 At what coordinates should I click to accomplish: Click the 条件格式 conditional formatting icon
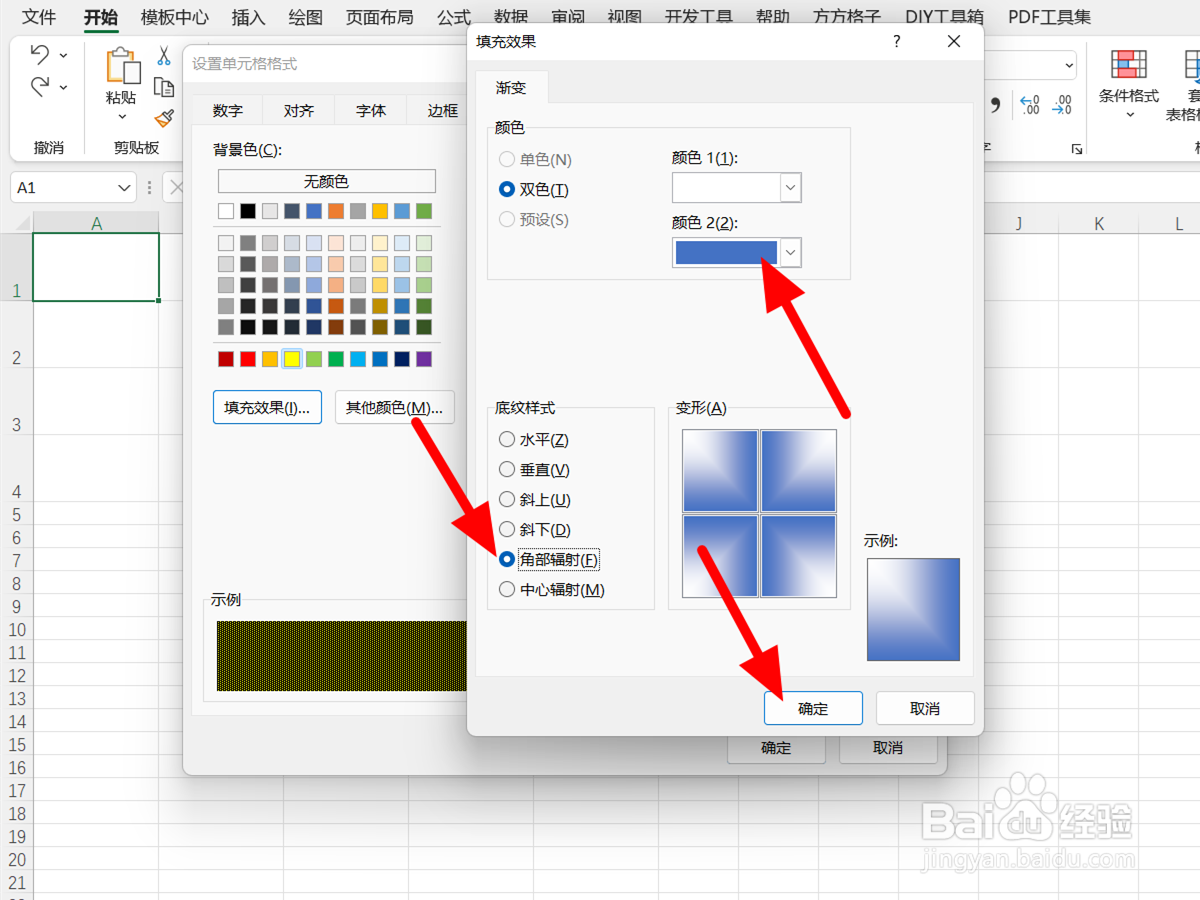[x=1129, y=64]
